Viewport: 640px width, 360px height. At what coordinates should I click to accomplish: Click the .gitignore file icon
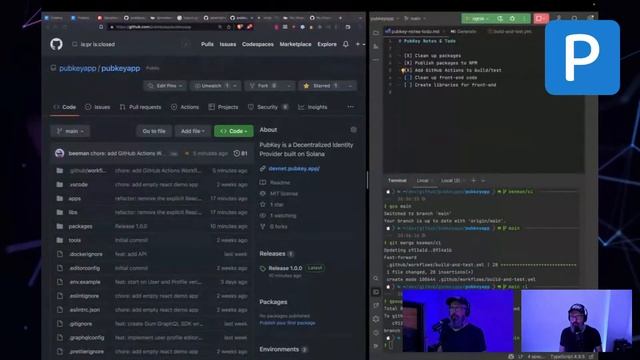coord(60,324)
